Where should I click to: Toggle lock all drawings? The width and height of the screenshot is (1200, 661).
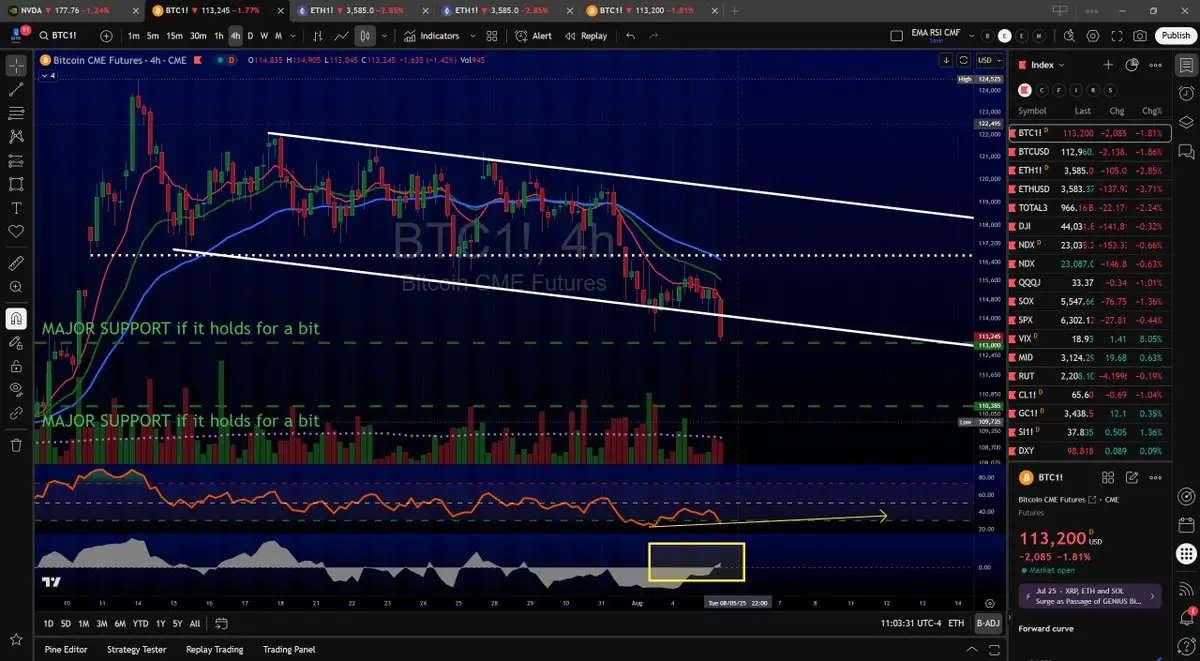(x=16, y=366)
